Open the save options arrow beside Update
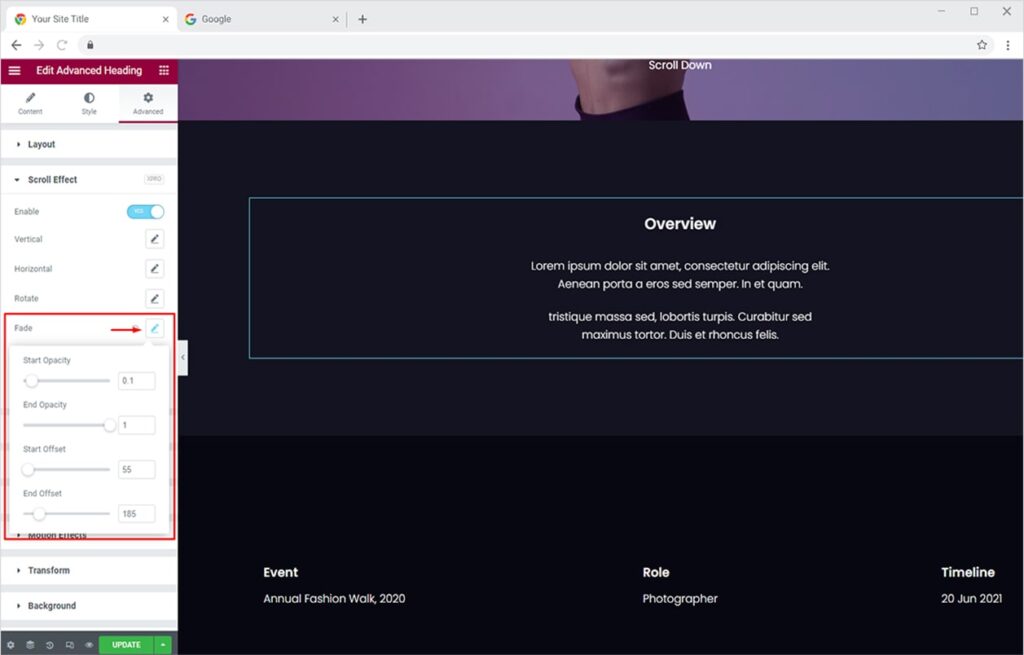The width and height of the screenshot is (1024, 655). [163, 645]
